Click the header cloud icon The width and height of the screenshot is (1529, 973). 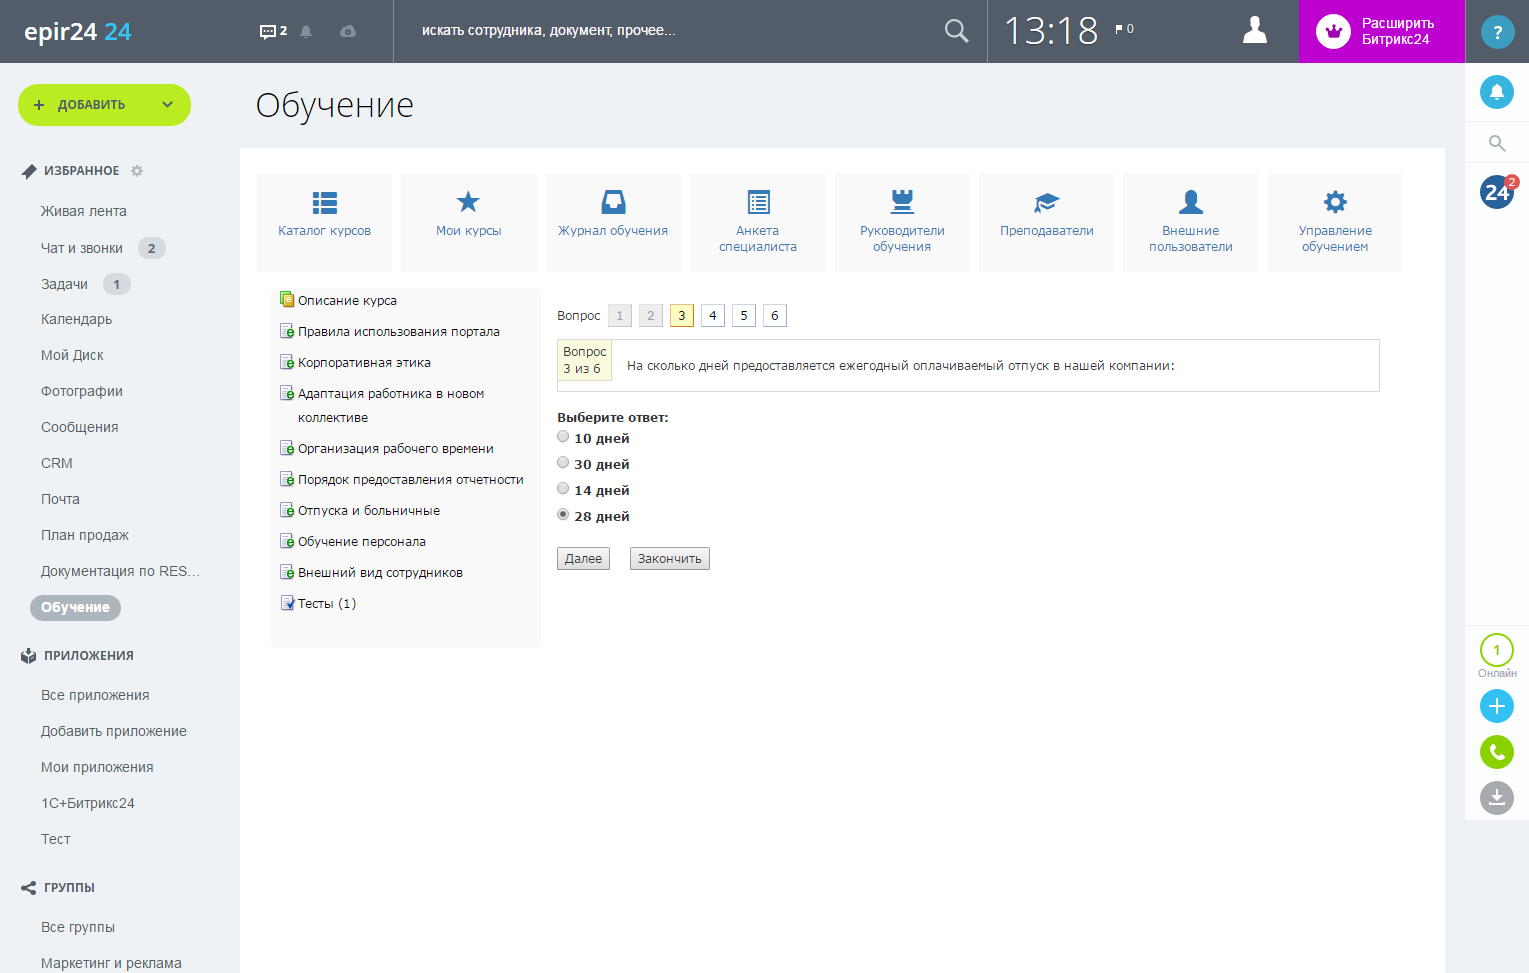click(348, 31)
